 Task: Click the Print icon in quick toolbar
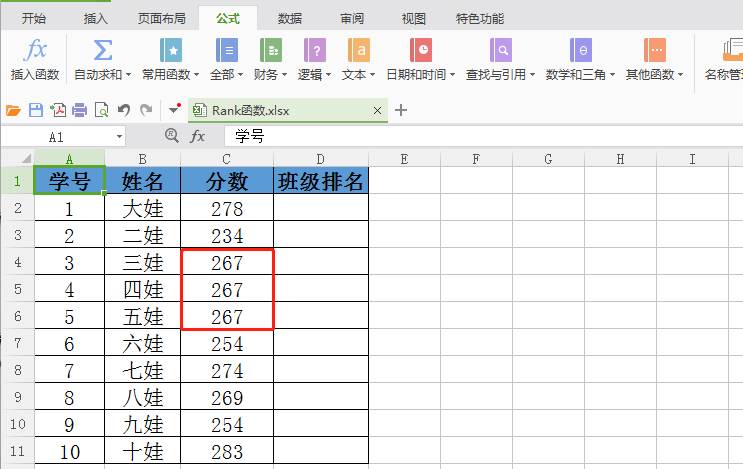(80, 110)
